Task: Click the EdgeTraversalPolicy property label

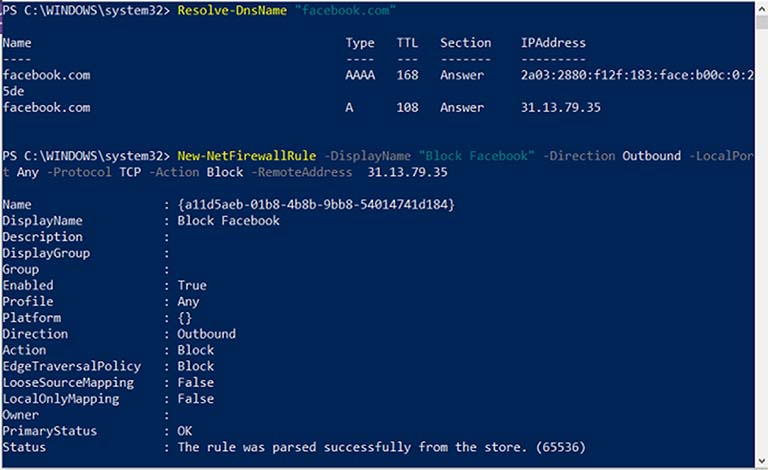Action: 71,367
